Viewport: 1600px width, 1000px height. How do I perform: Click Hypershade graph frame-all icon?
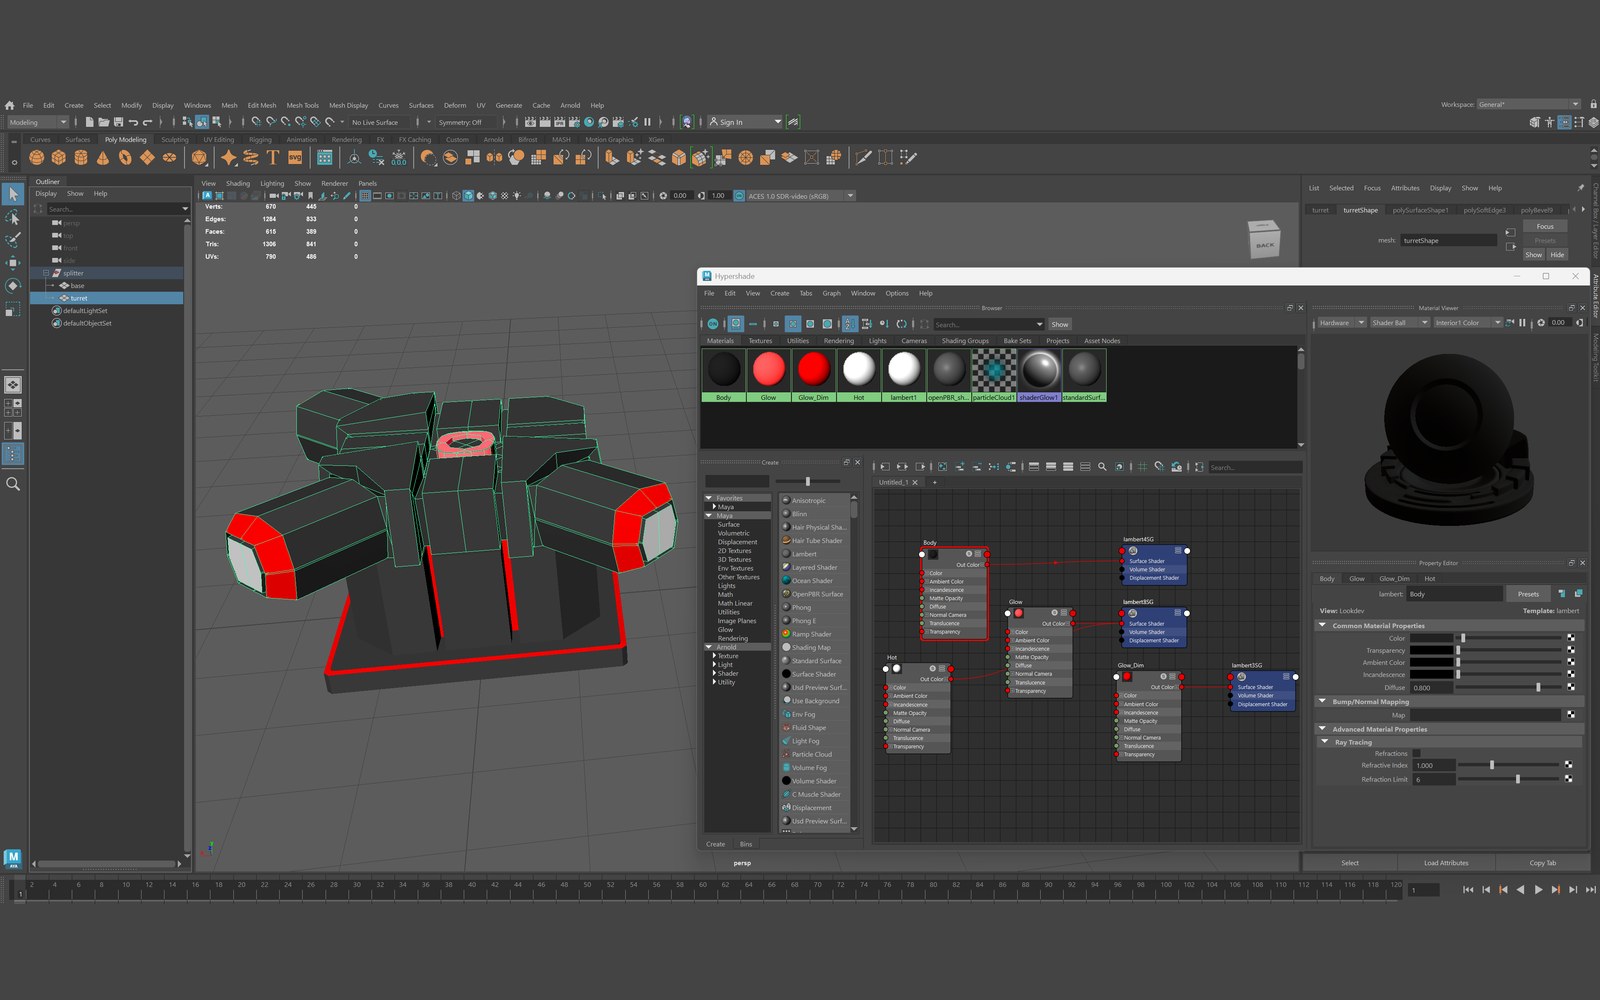click(942, 467)
